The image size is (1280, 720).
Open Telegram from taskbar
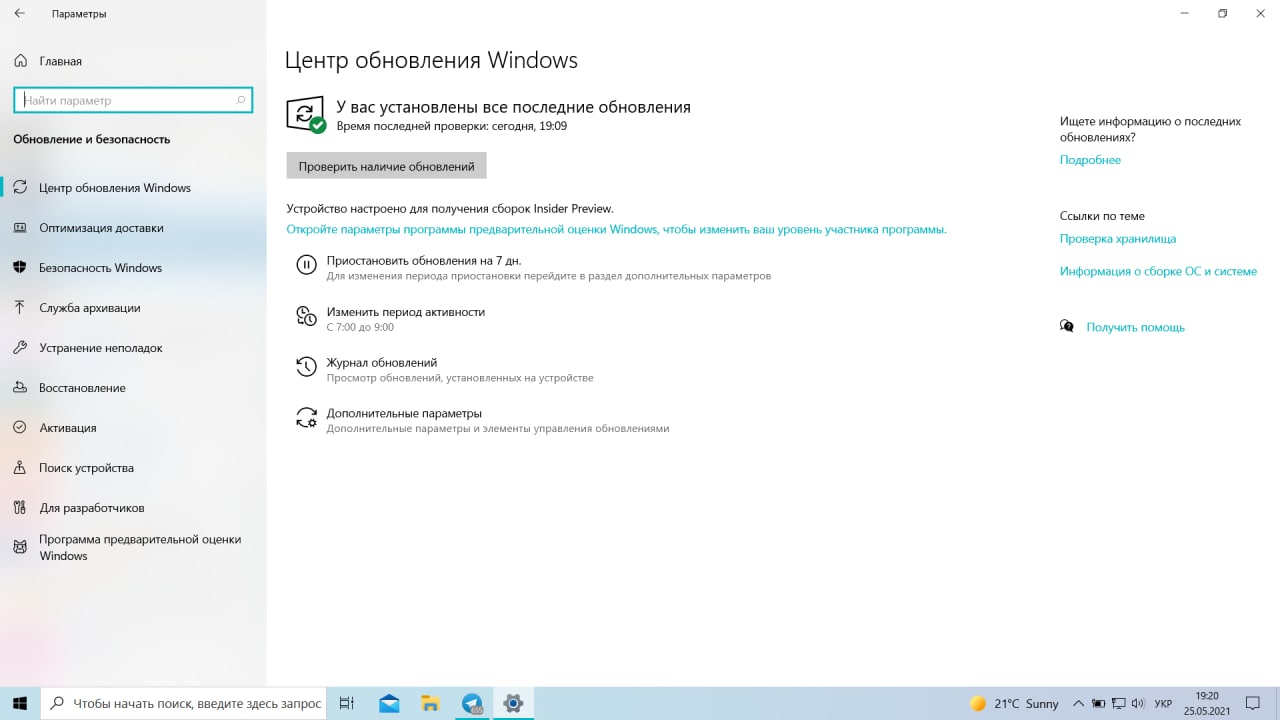click(x=472, y=703)
